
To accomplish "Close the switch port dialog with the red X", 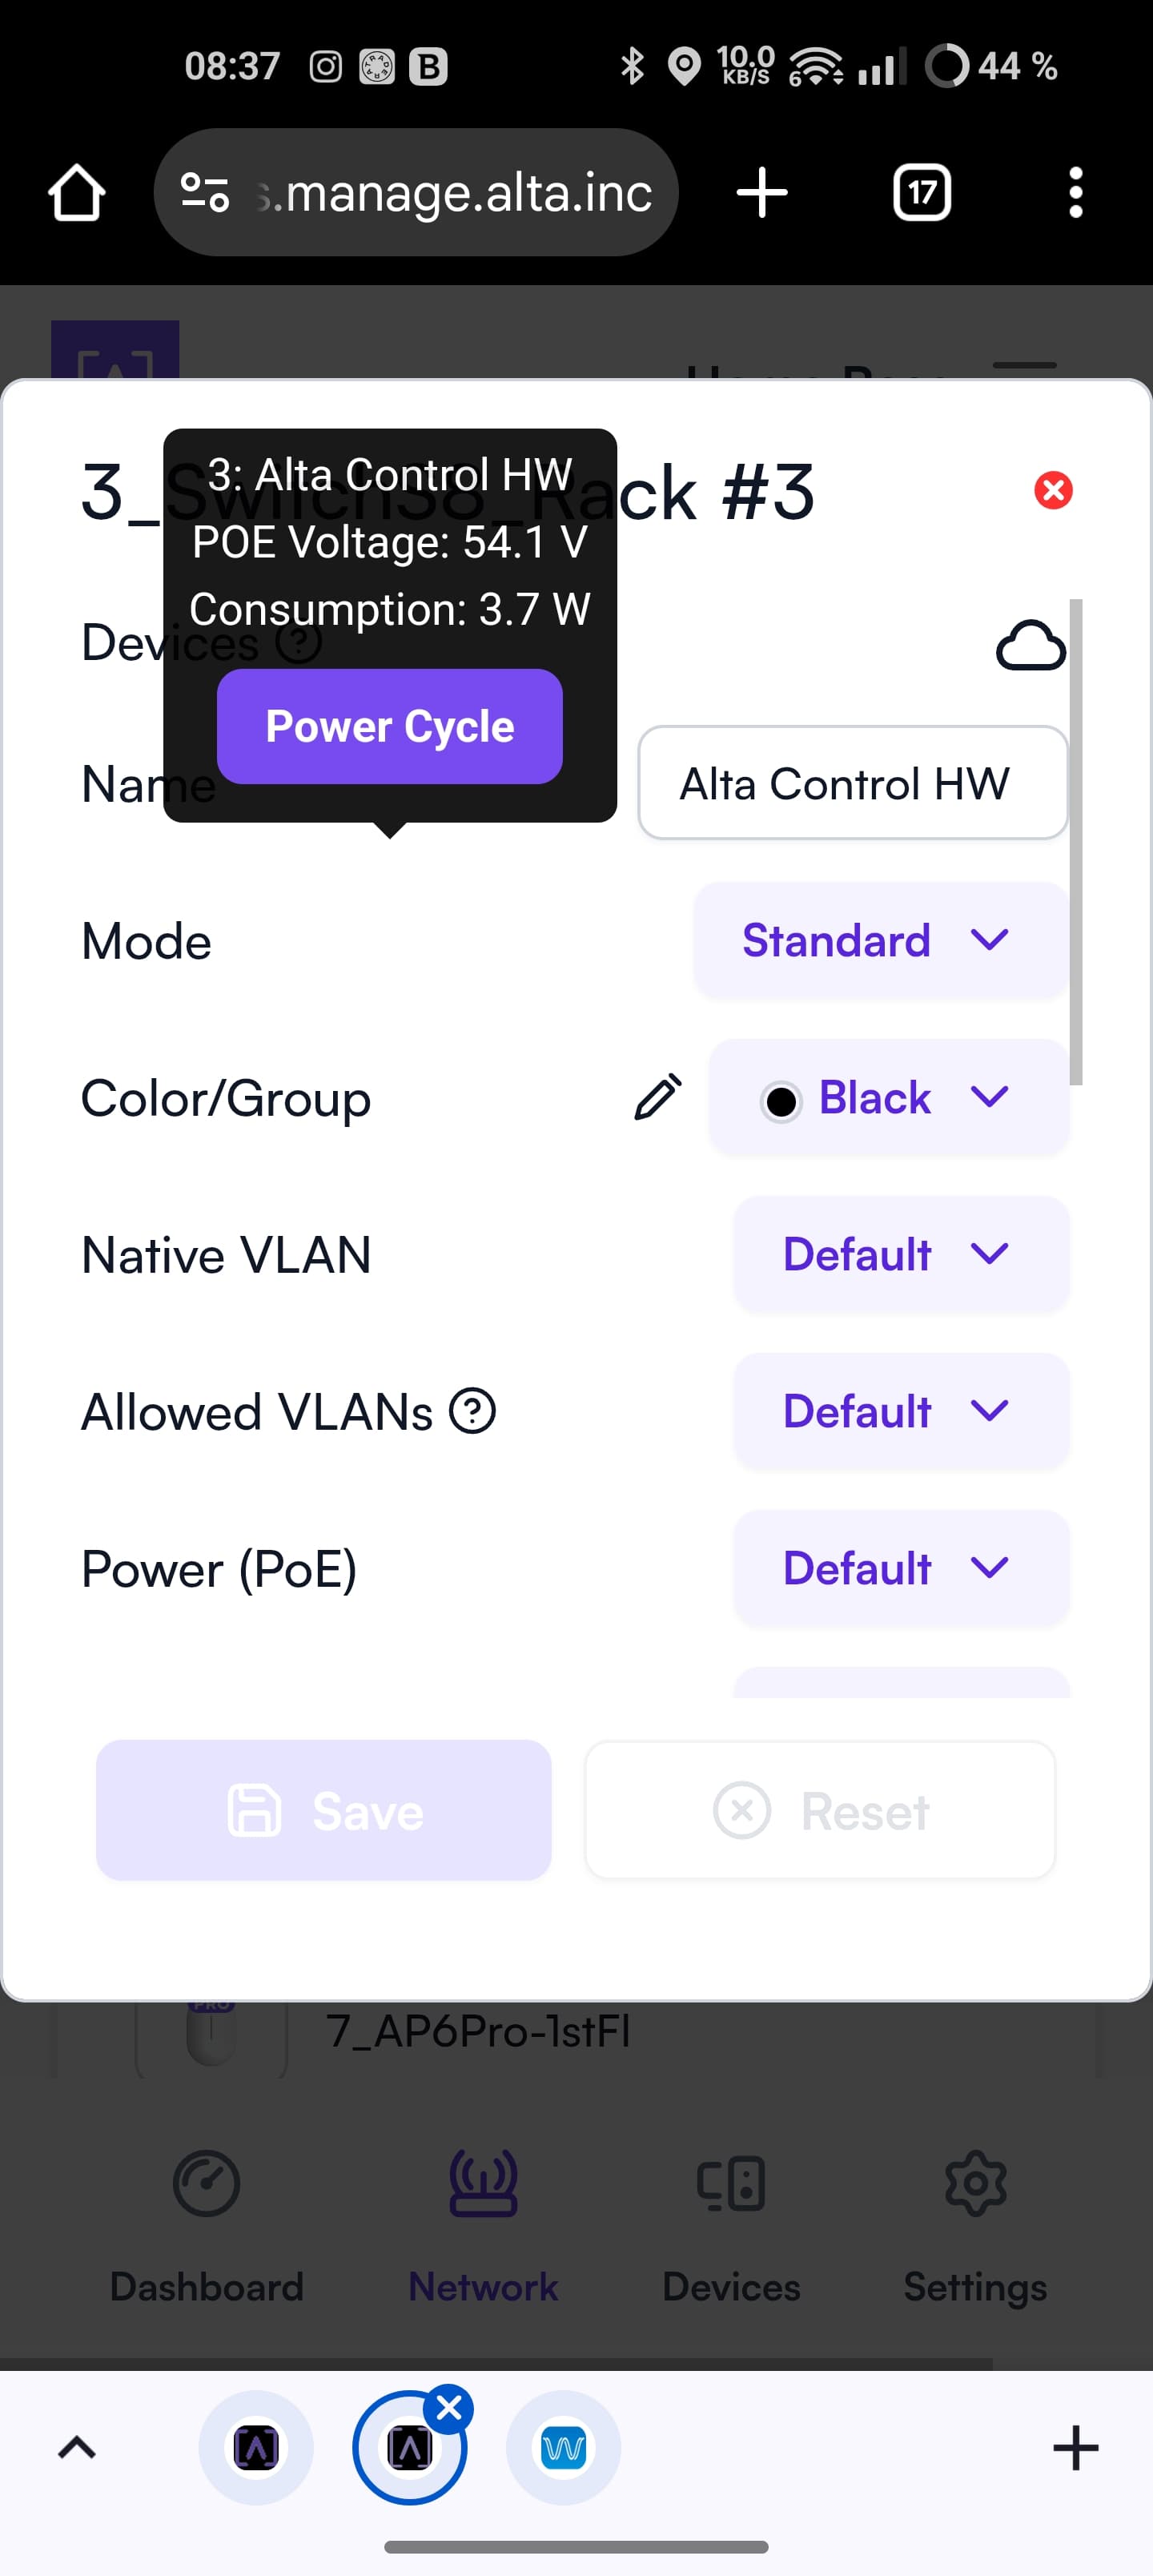I will click(x=1053, y=490).
